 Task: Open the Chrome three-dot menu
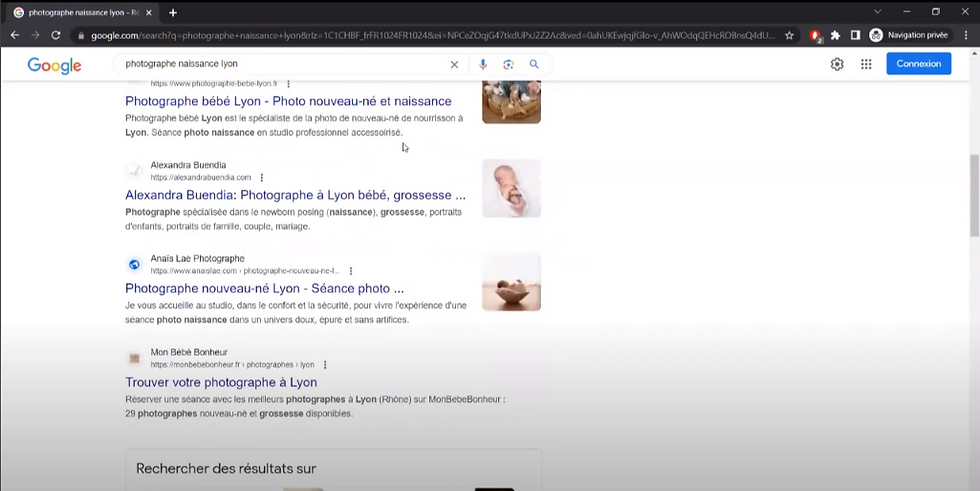966,36
